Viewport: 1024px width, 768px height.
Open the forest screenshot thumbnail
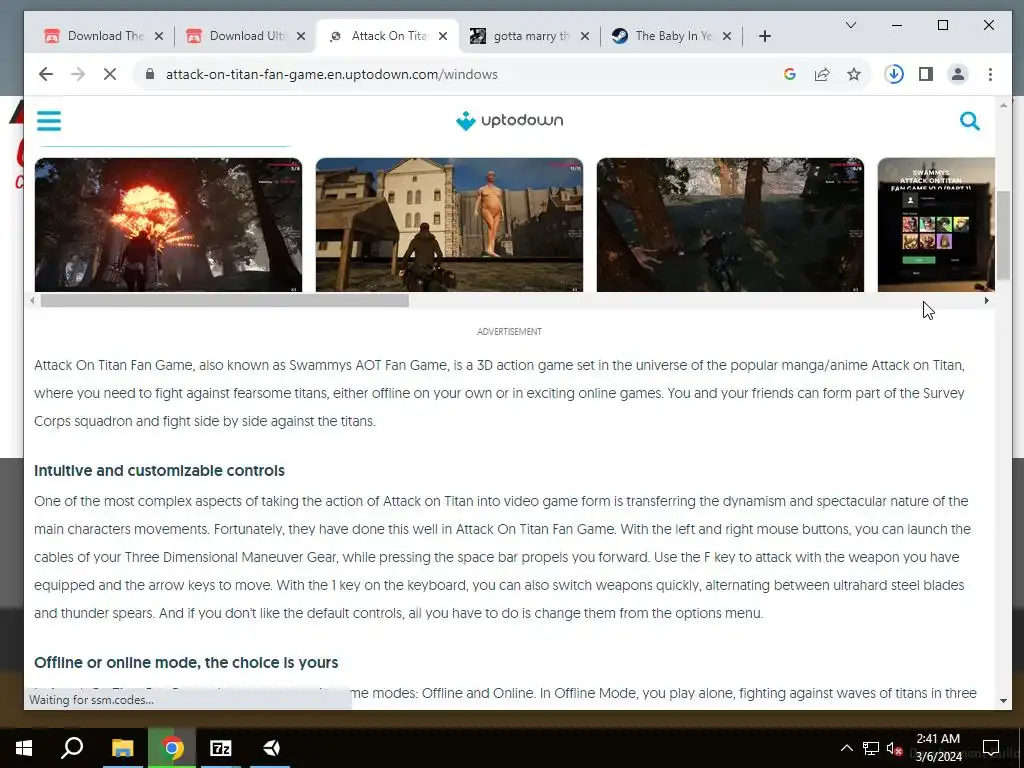730,225
